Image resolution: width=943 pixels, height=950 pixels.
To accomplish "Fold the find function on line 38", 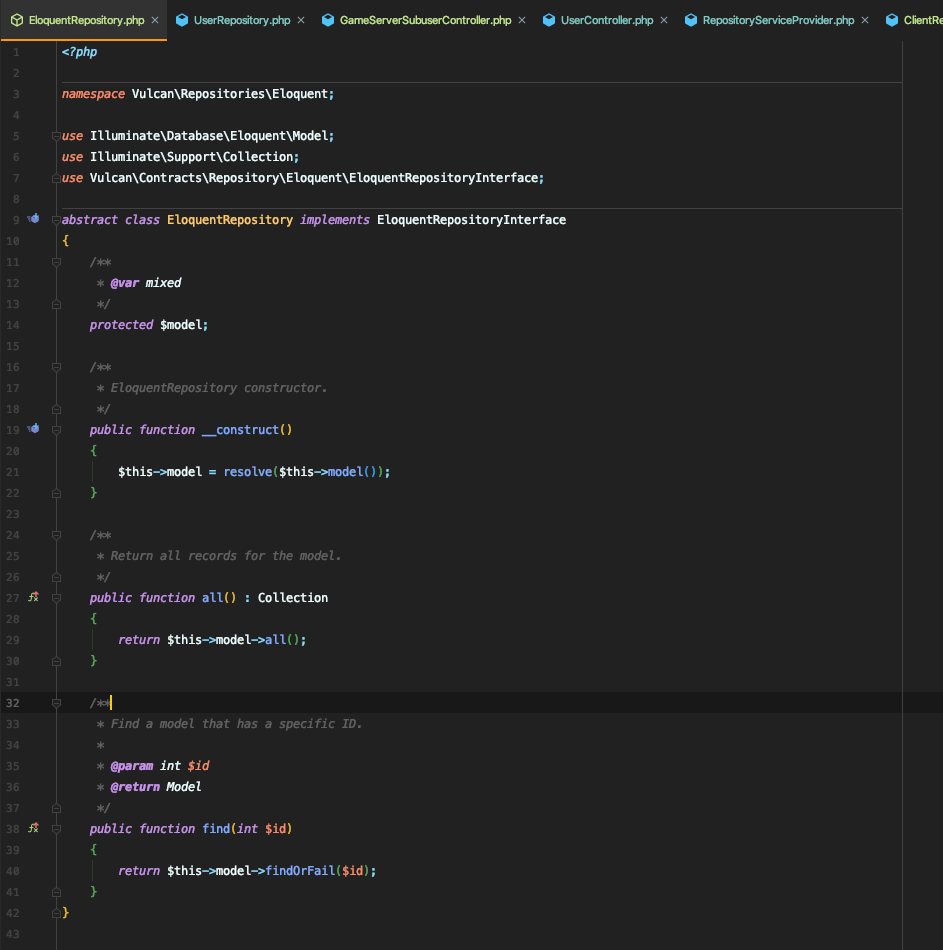I will tap(57, 829).
